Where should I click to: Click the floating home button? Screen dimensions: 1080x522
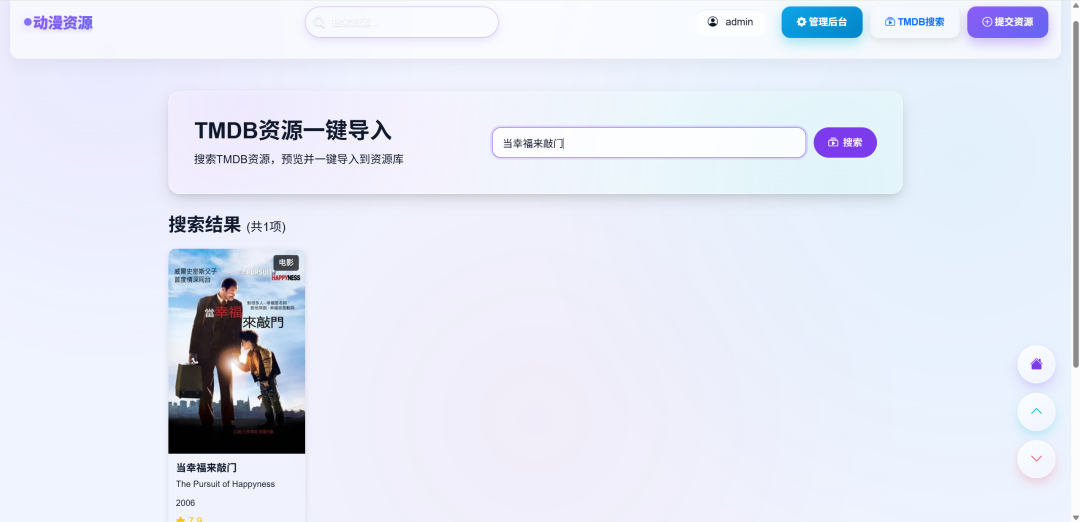[x=1036, y=364]
